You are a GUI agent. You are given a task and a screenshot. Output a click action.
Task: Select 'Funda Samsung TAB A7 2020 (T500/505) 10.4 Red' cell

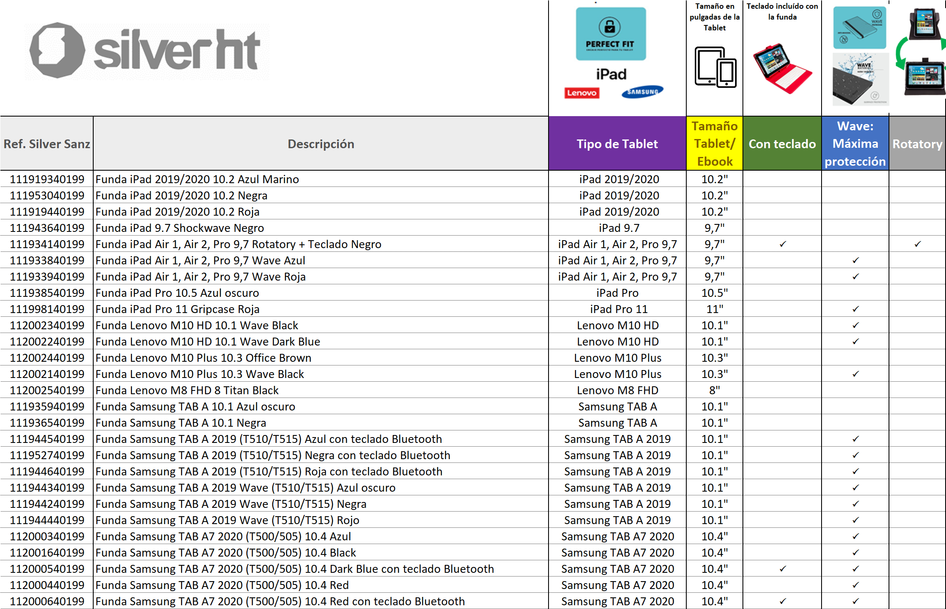pos(321,585)
